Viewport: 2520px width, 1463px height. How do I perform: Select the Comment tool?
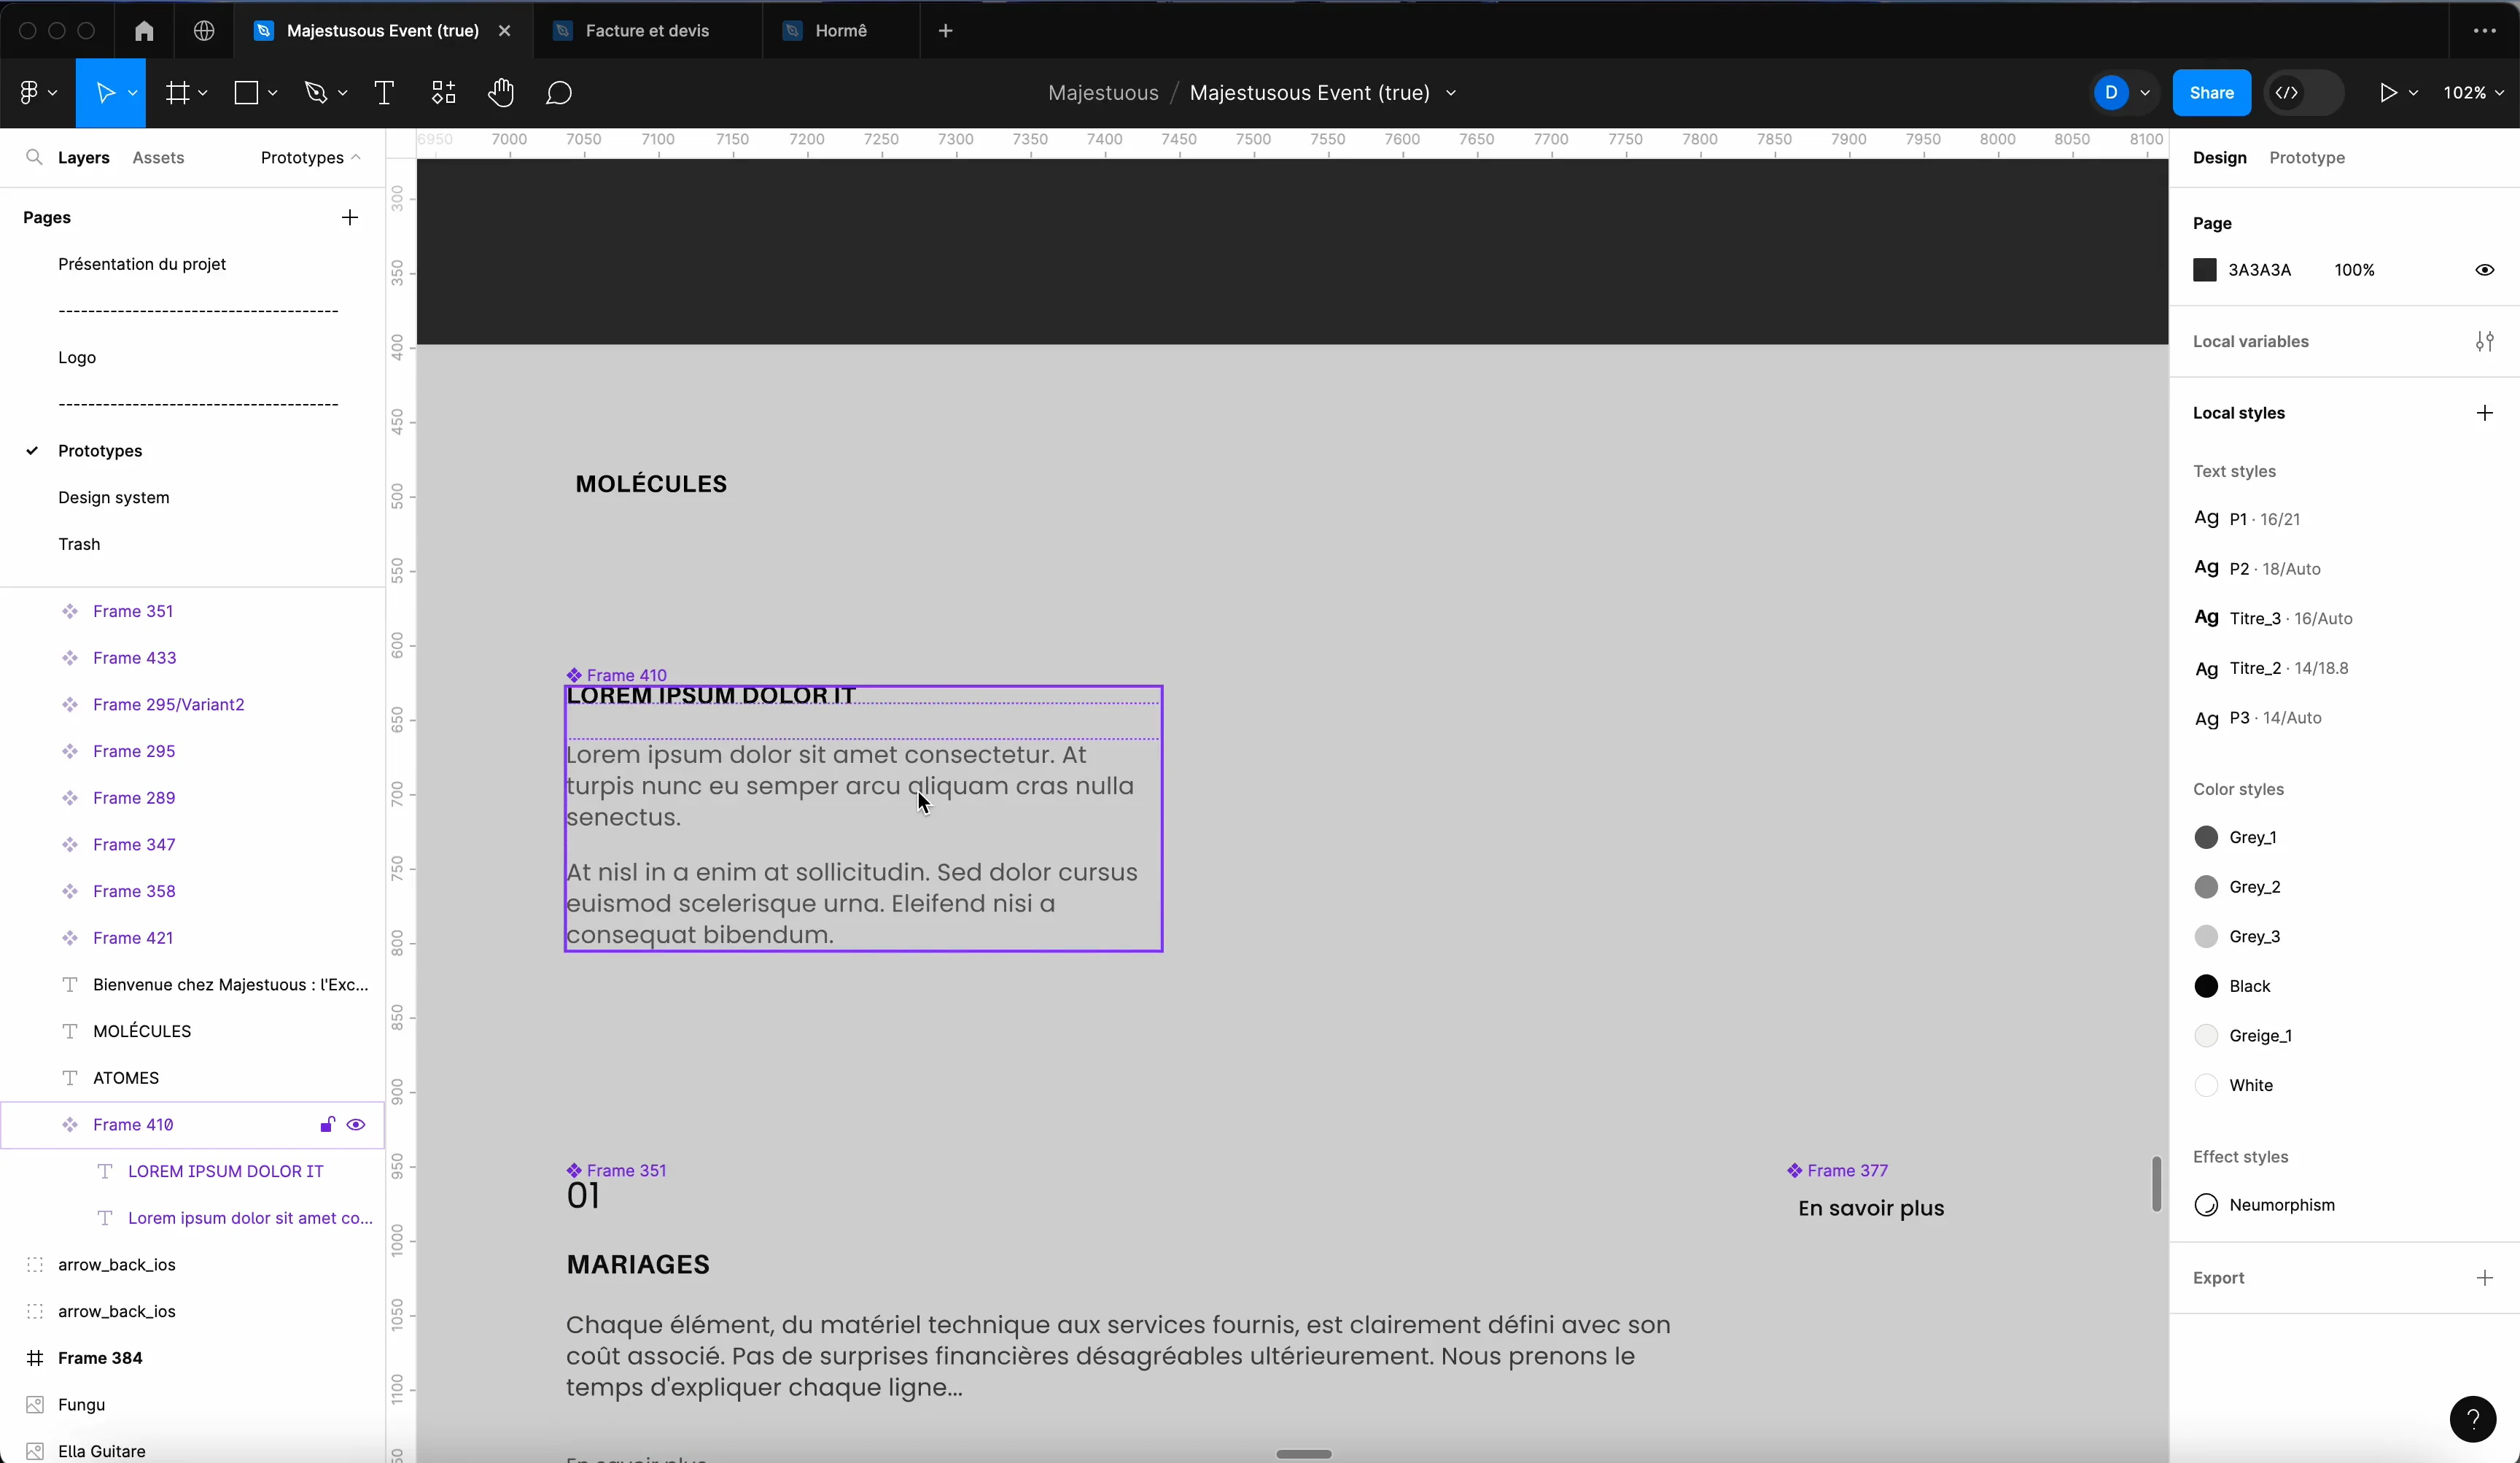(x=559, y=93)
